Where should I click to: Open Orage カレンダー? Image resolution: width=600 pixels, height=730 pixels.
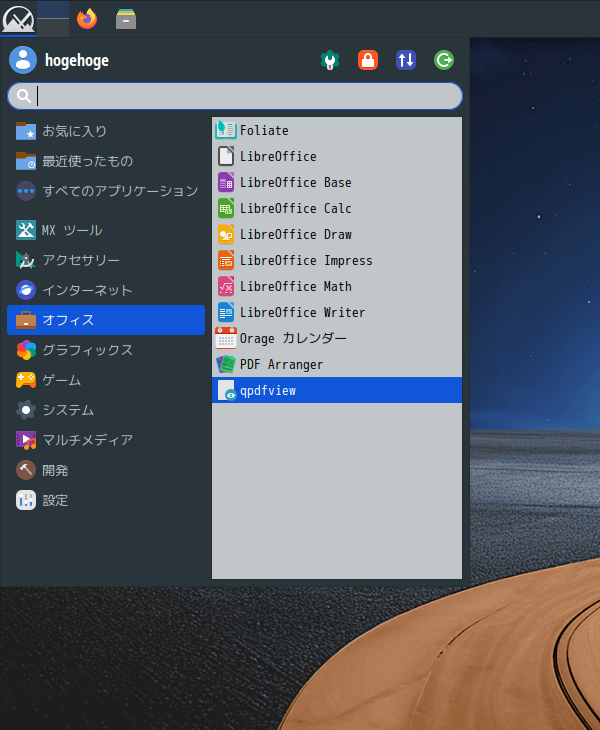coord(292,338)
